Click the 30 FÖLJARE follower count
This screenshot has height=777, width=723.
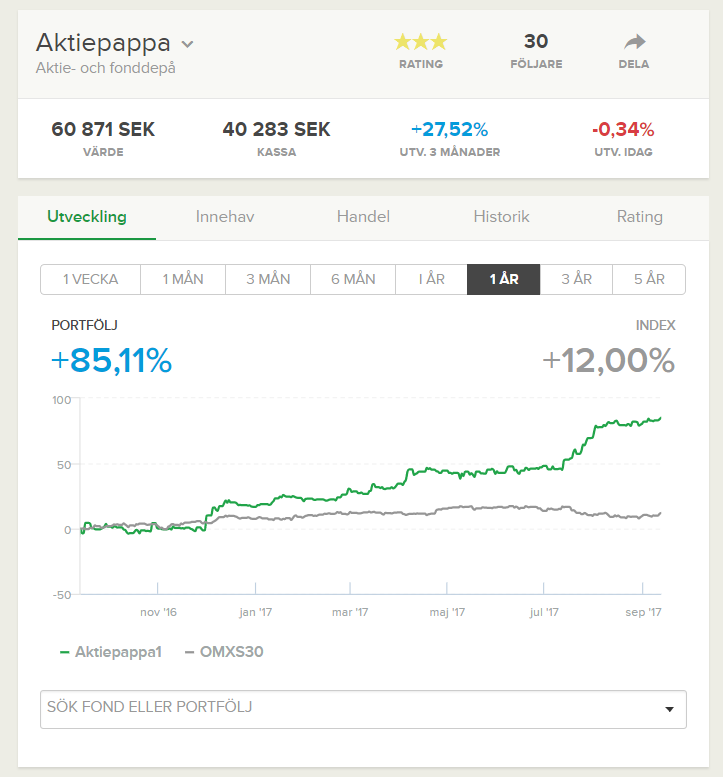click(x=536, y=51)
